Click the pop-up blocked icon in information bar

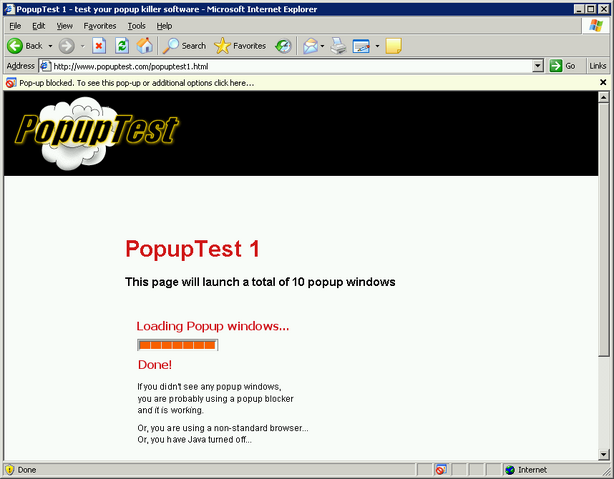[11, 83]
